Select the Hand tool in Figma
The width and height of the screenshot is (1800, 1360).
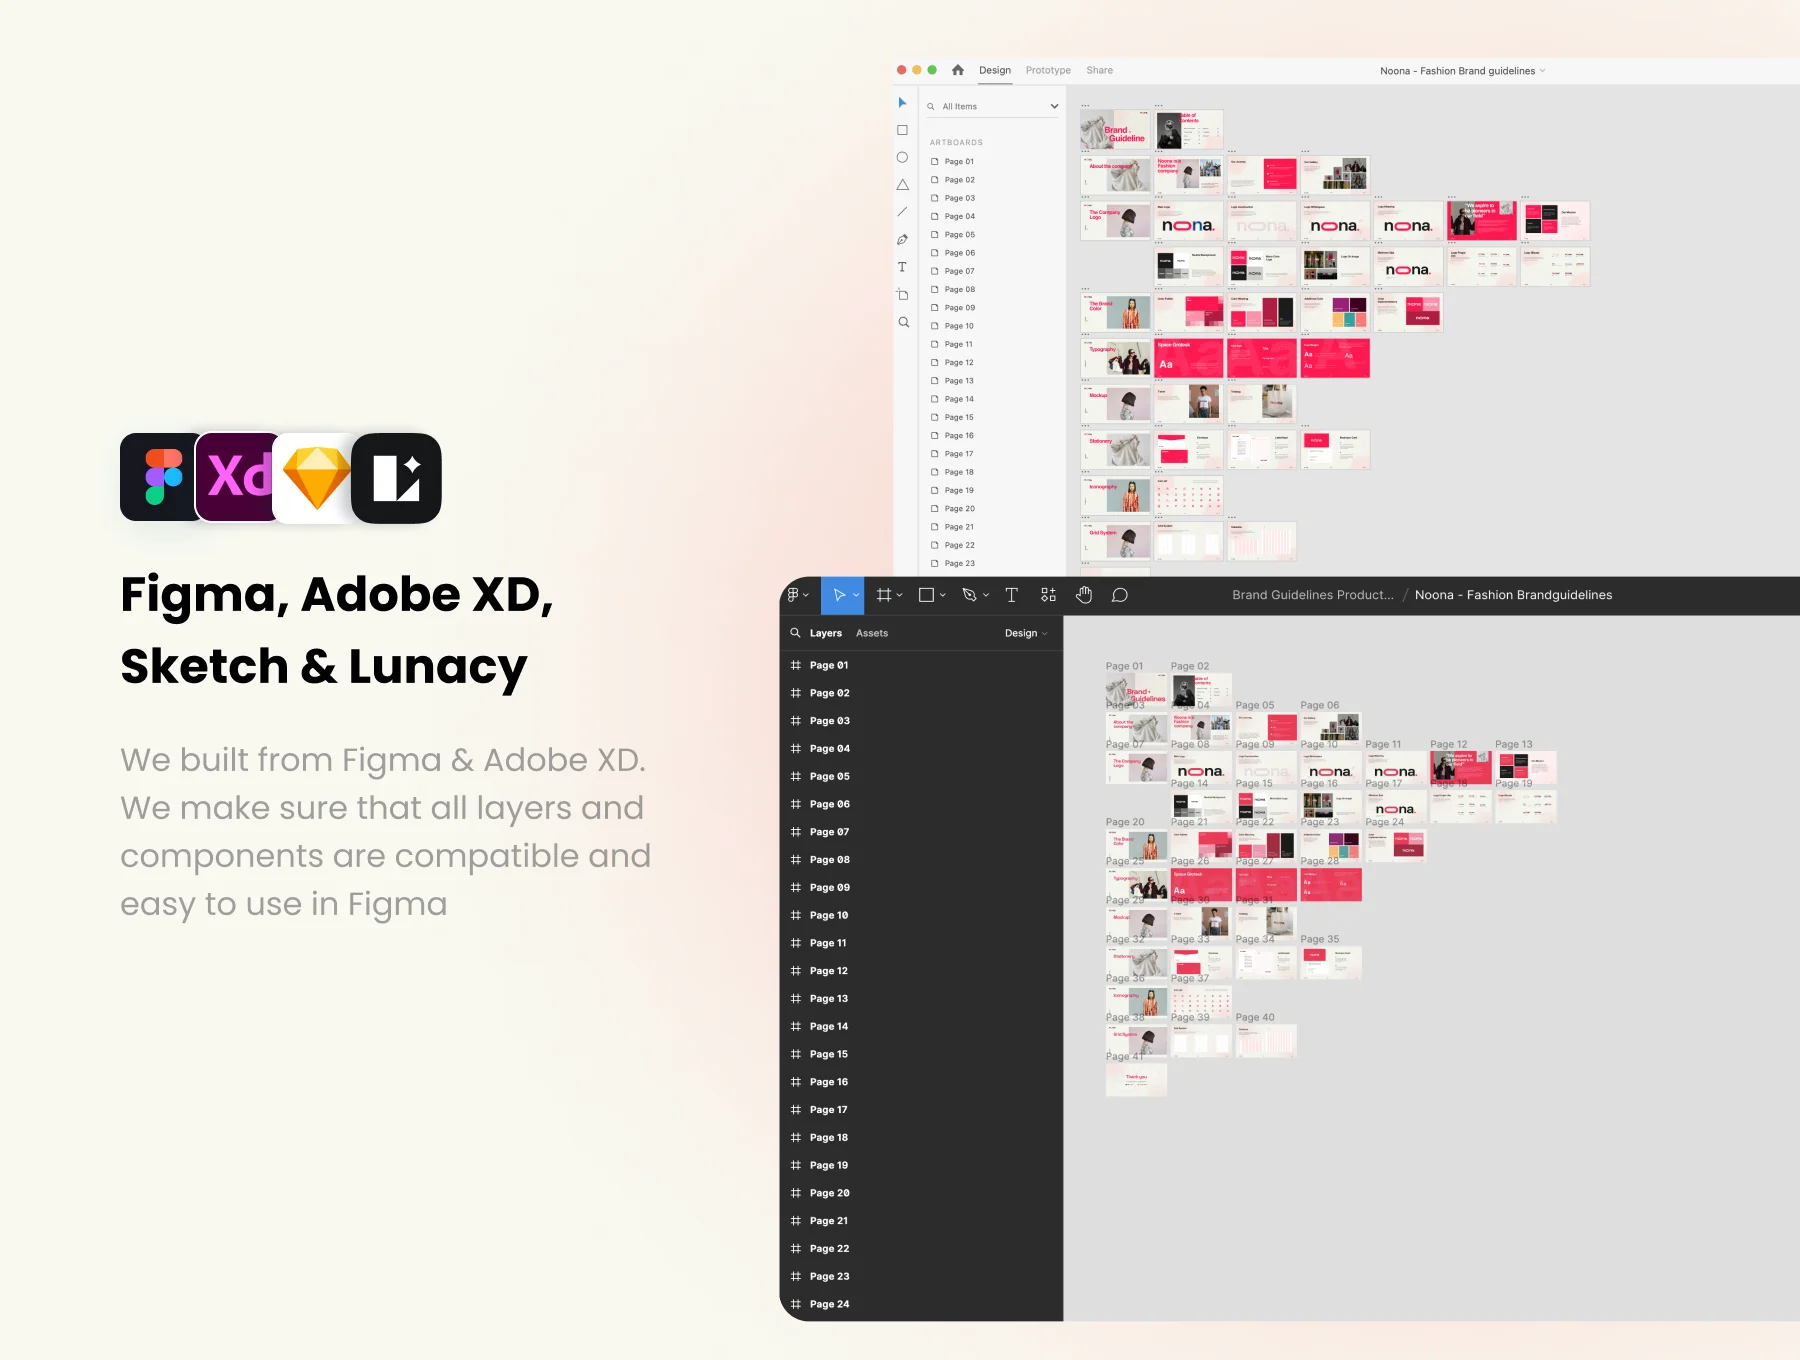coord(1084,595)
